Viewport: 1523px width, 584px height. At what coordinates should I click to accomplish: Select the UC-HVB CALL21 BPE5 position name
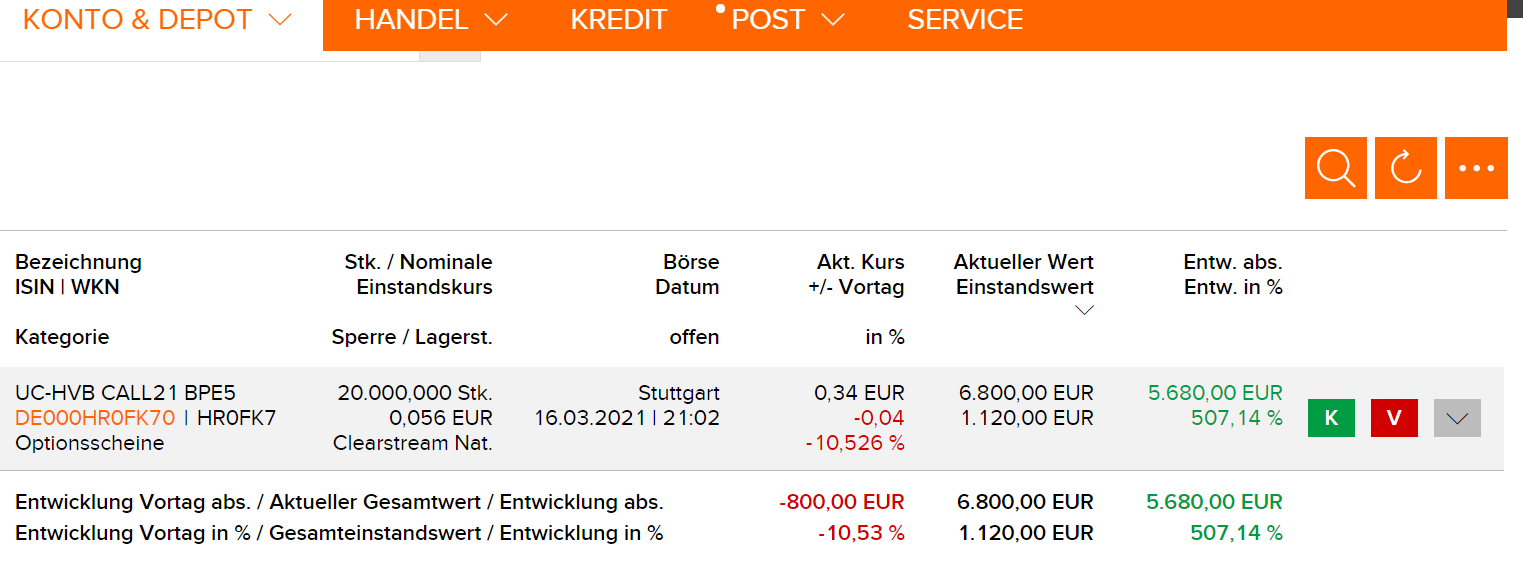pos(125,393)
